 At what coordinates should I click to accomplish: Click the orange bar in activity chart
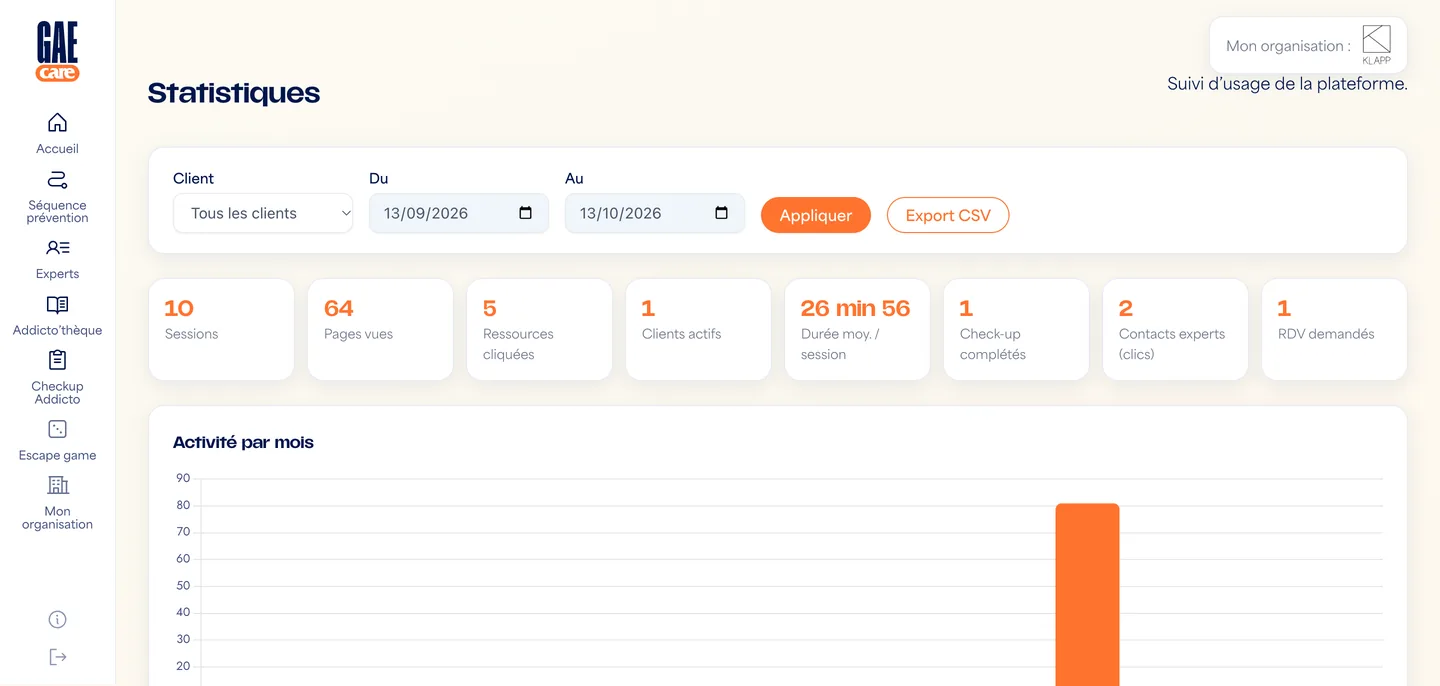1087,594
